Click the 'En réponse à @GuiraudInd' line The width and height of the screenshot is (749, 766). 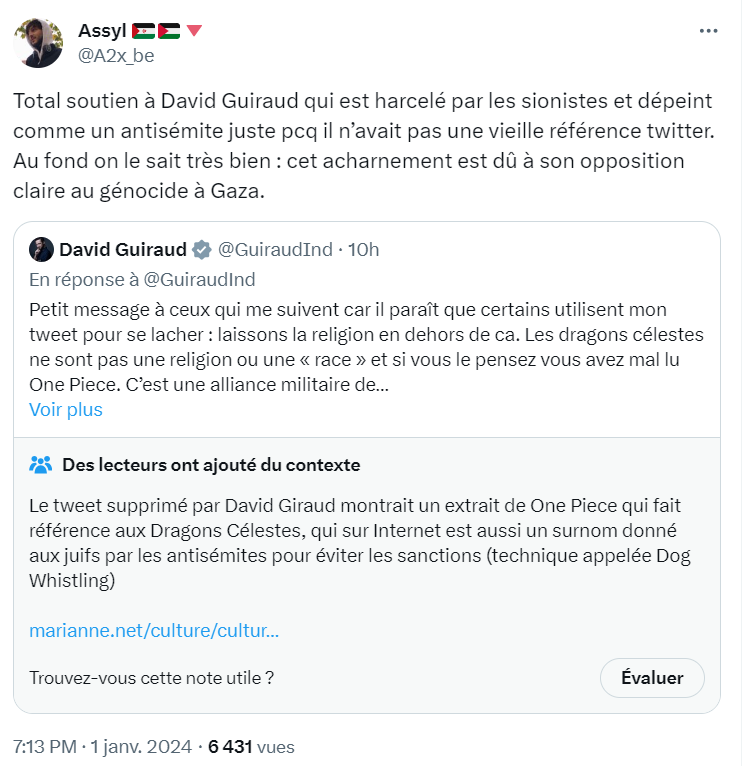(x=142, y=279)
